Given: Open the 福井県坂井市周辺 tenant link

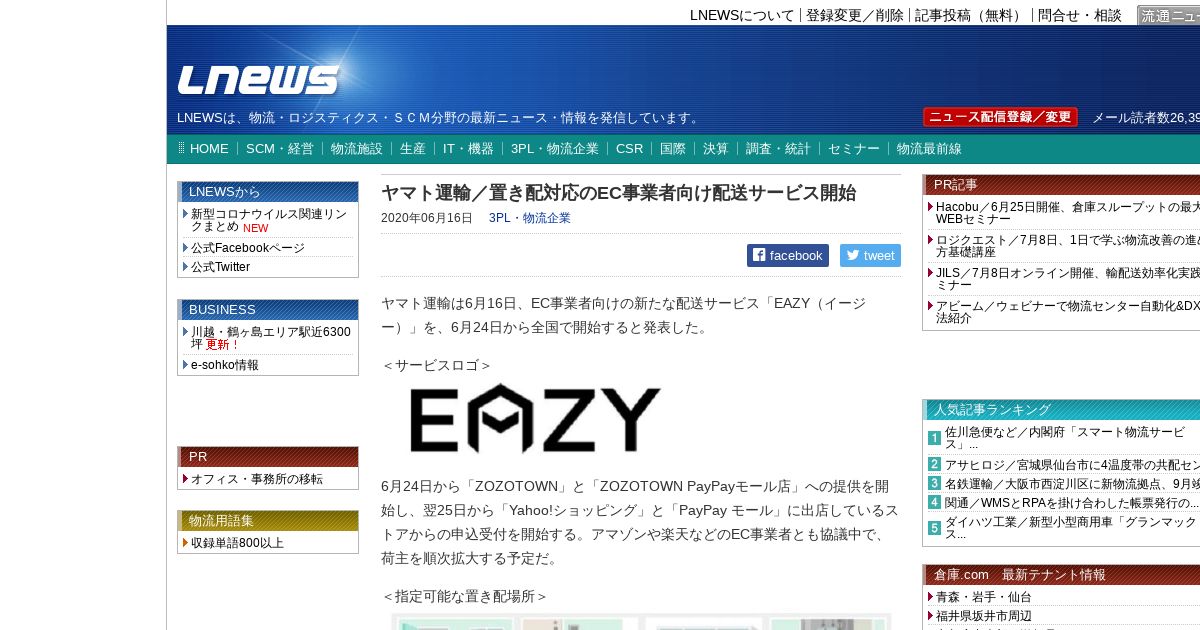Looking at the screenshot, I should [x=984, y=615].
